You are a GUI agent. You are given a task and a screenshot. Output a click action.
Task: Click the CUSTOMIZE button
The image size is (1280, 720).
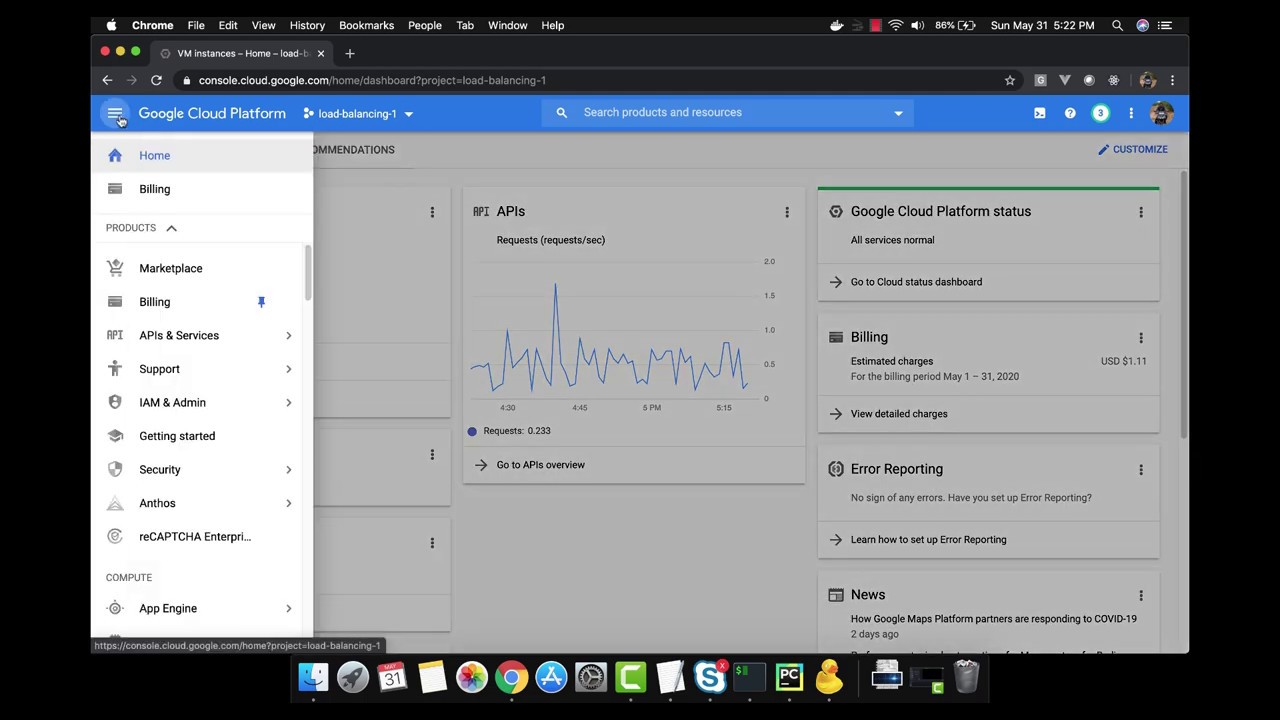pyautogui.click(x=1132, y=149)
